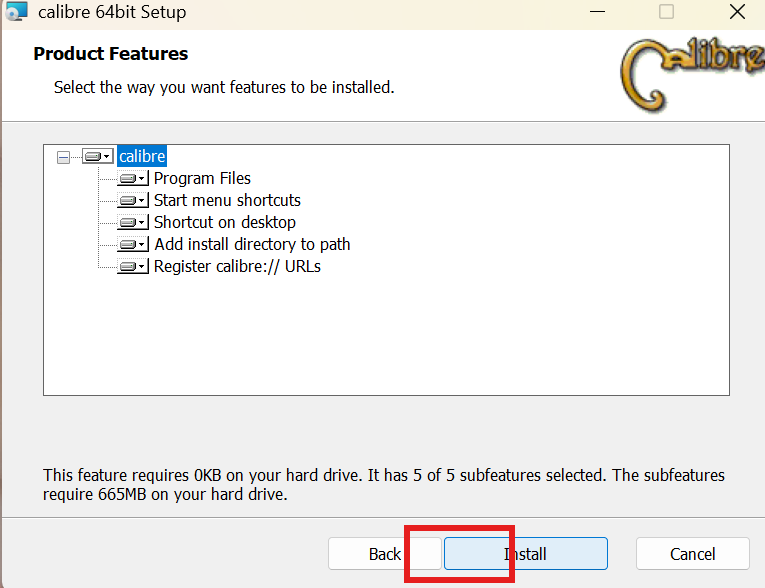This screenshot has height=588, width=765.
Task: Open the calibre root feature install dropdown
Action: coord(98,156)
